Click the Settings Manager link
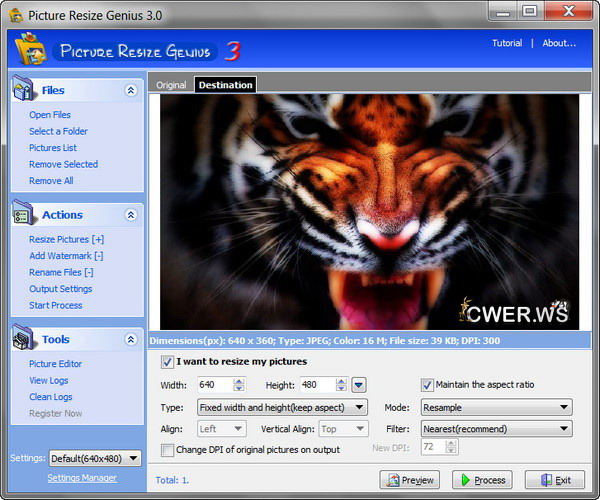Image resolution: width=600 pixels, height=500 pixels. point(82,478)
